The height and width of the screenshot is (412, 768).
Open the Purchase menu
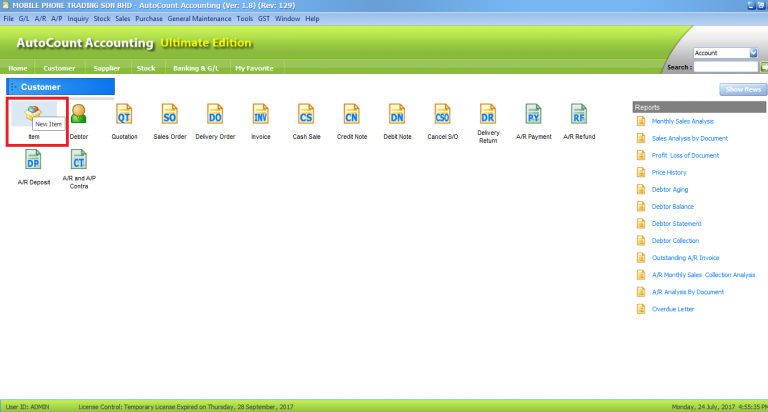tap(149, 19)
